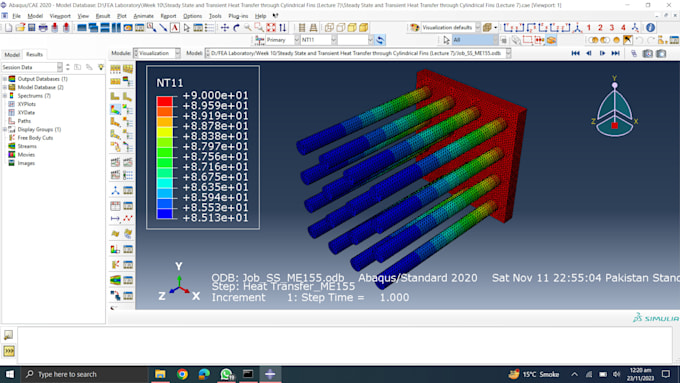The height and width of the screenshot is (383, 680).
Task: Click the Cycle Views arrows icon
Action: [283, 27]
